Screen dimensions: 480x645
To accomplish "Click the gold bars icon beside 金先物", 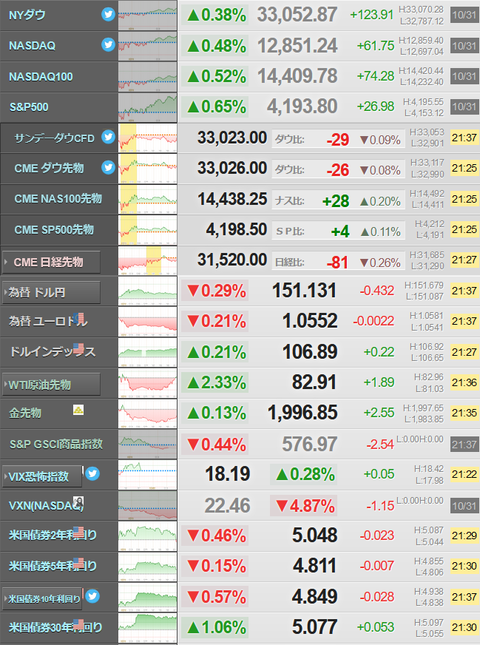I will pos(78,410).
